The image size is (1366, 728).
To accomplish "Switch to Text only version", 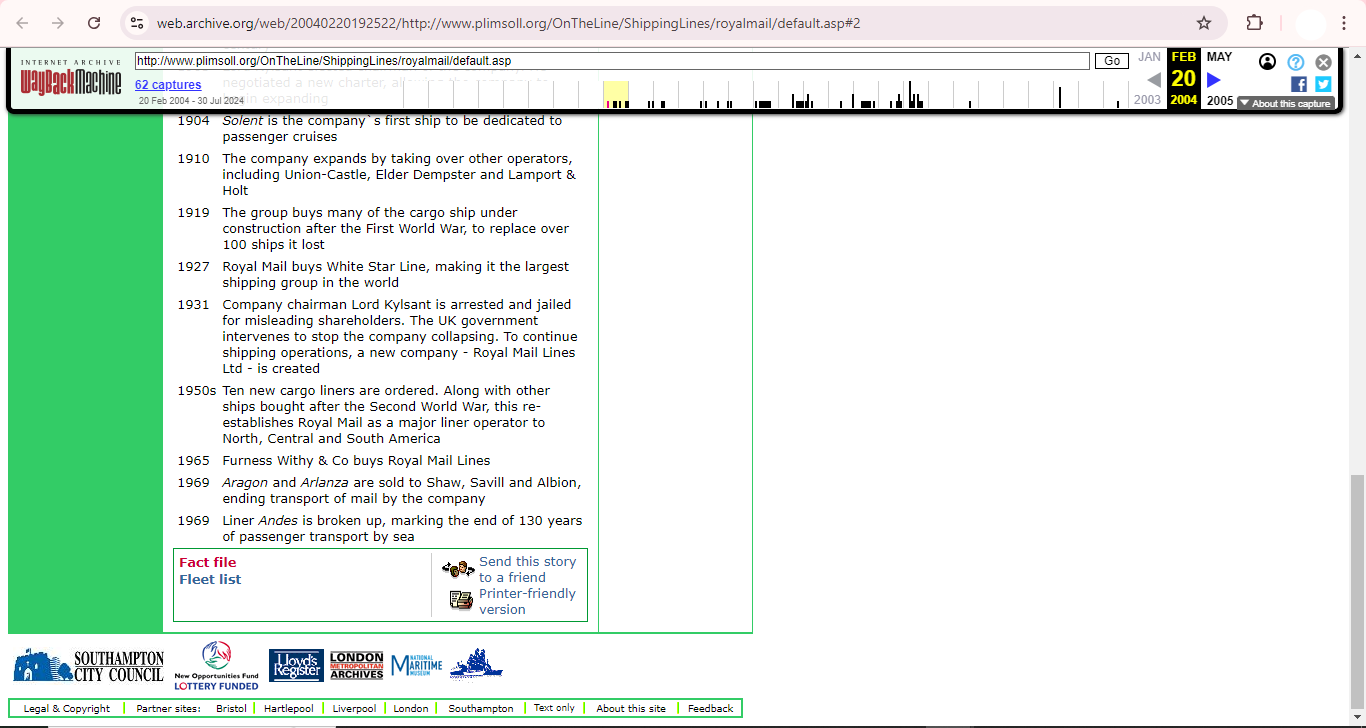I will pyautogui.click(x=554, y=708).
